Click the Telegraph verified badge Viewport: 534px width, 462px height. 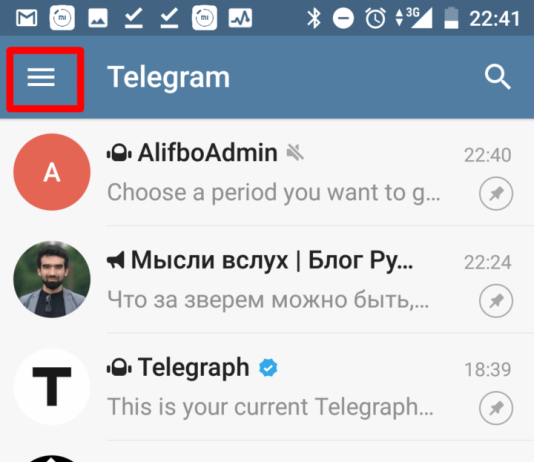click(x=268, y=368)
